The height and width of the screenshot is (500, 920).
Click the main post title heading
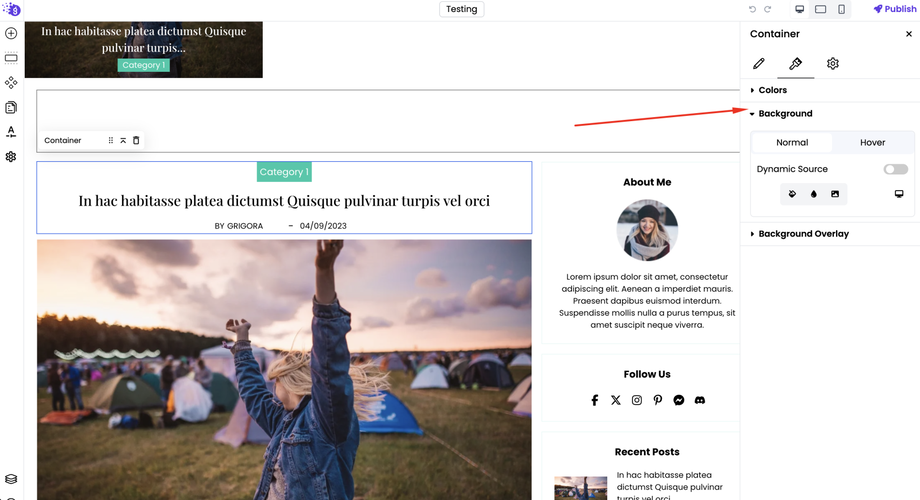[284, 201]
